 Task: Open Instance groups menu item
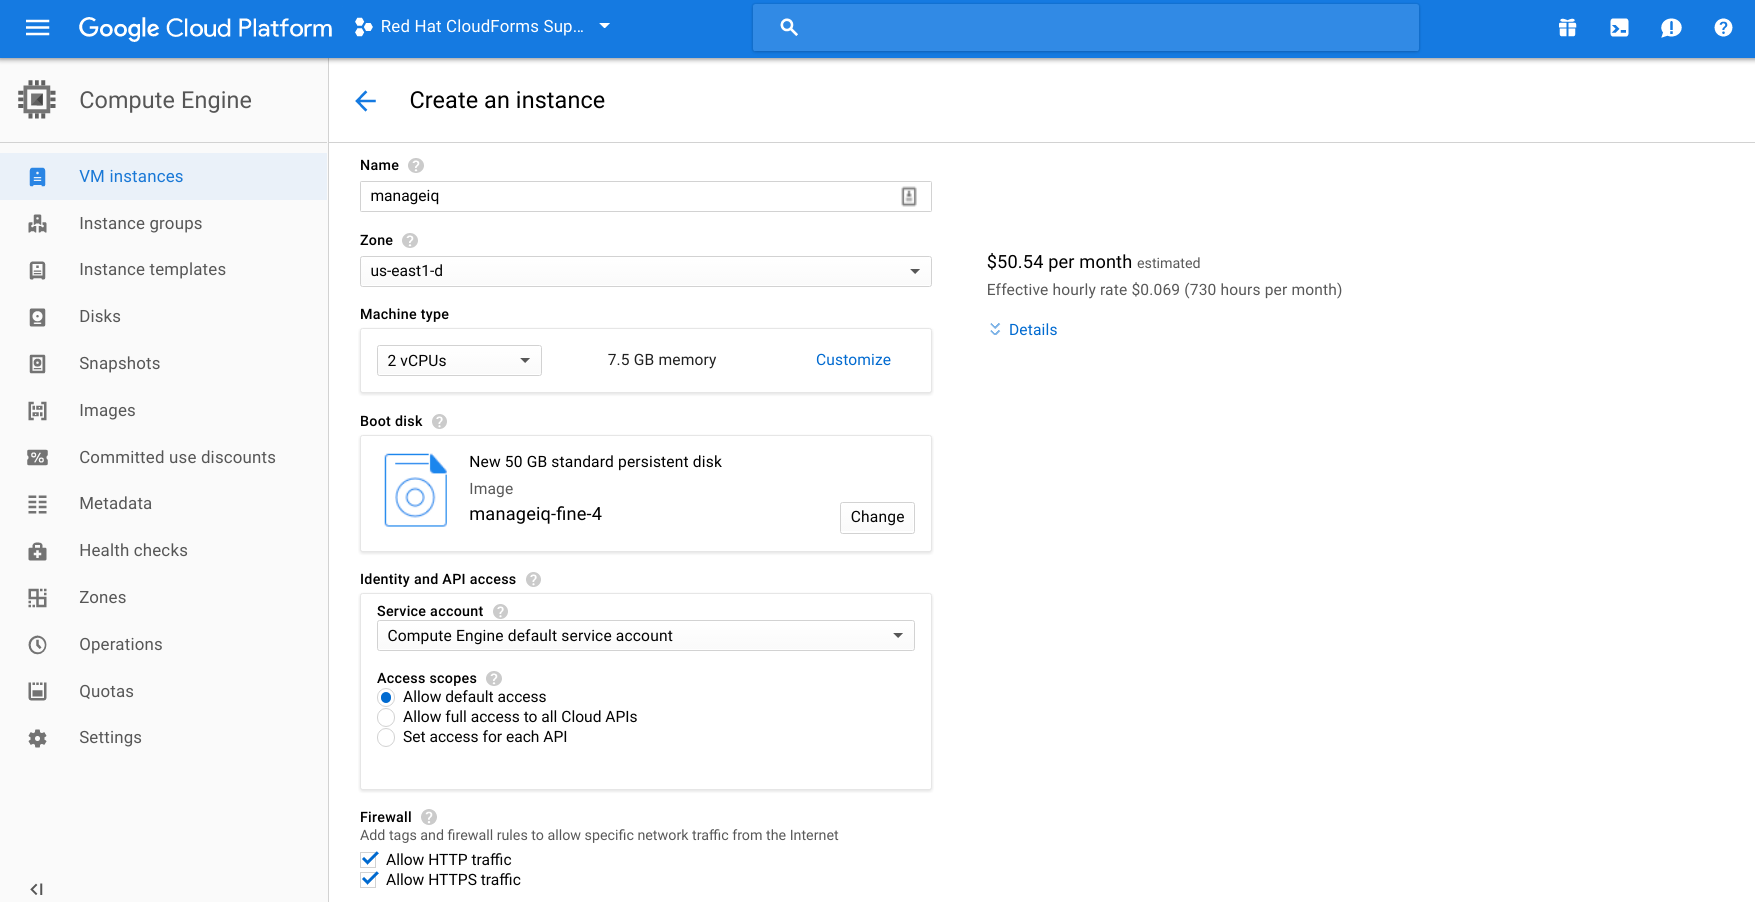[164, 224]
